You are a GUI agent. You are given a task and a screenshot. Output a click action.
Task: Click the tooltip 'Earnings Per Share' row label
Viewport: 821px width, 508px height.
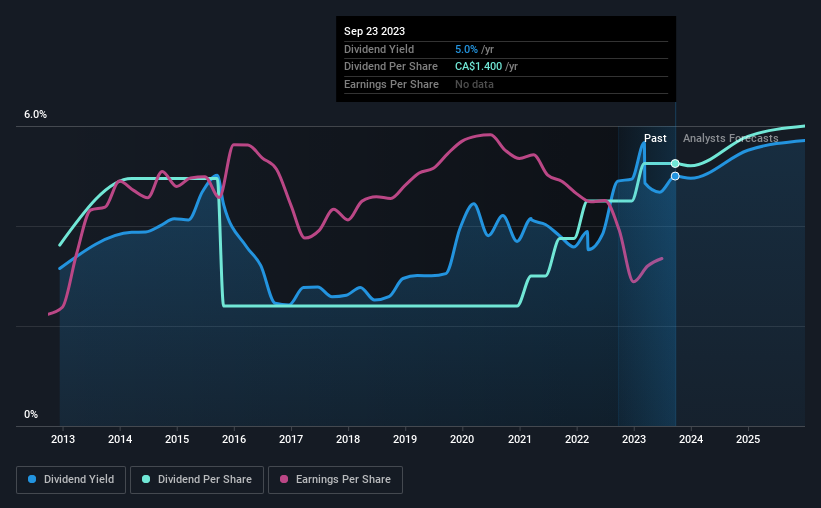pos(391,84)
